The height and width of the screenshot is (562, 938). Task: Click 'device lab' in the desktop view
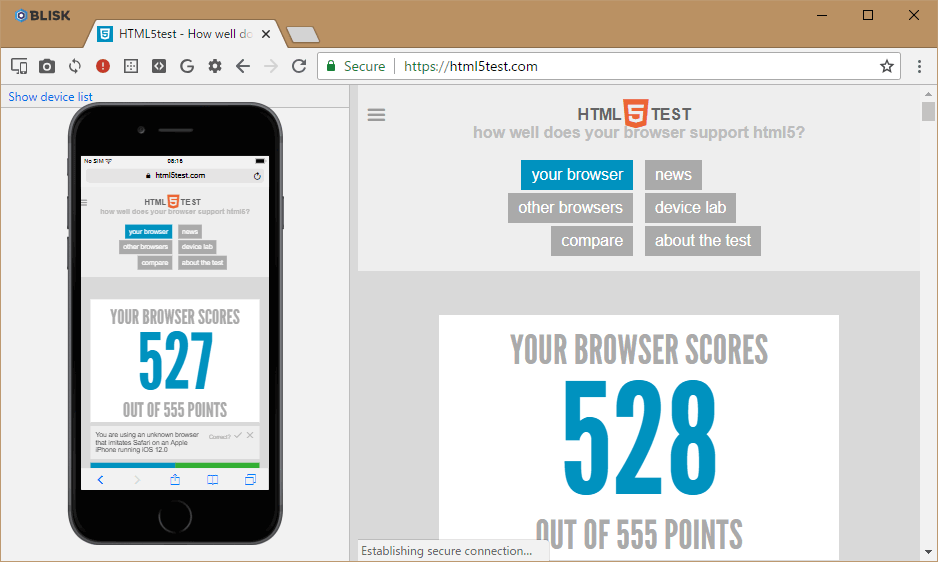pyautogui.click(x=690, y=208)
